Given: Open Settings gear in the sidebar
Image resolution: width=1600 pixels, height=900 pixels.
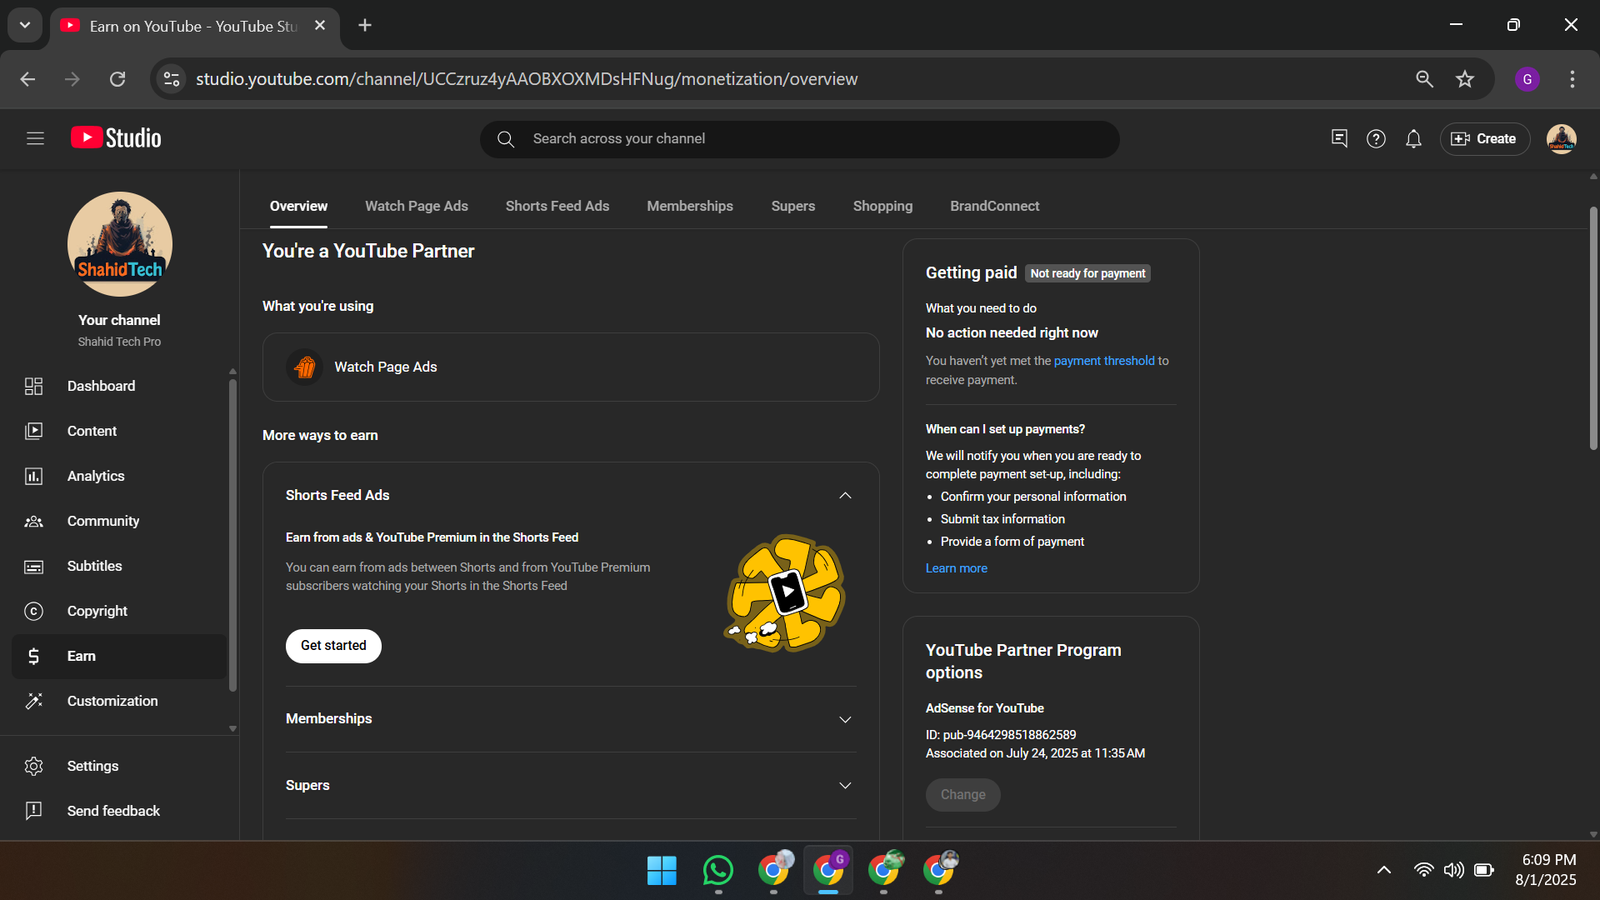Looking at the screenshot, I should (34, 766).
